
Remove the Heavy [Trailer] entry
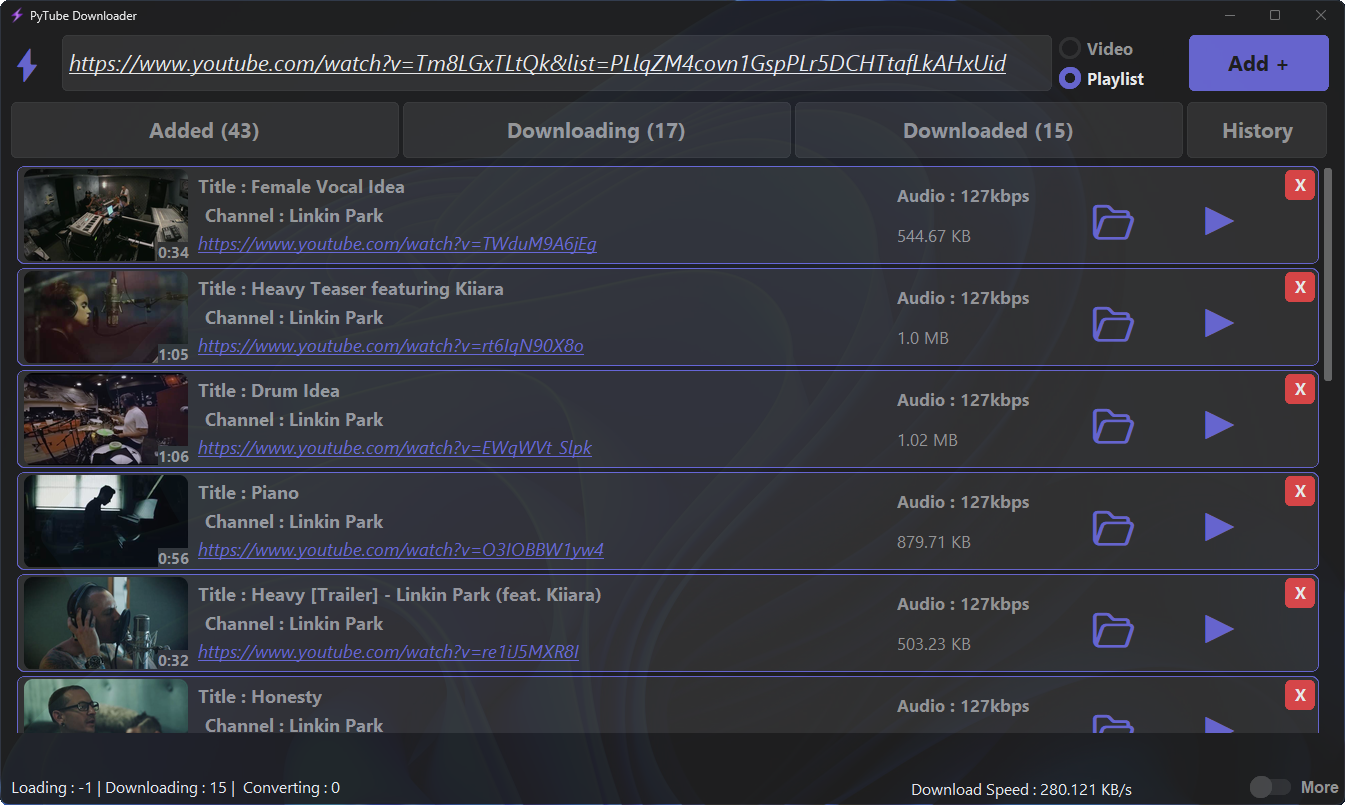tap(1300, 593)
